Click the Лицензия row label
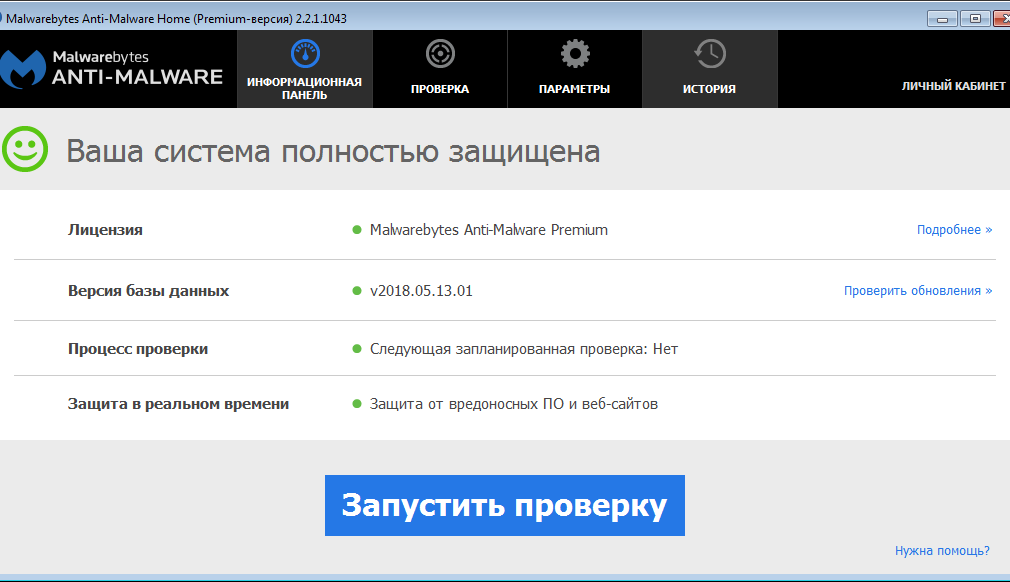The height and width of the screenshot is (582, 1010). point(105,230)
